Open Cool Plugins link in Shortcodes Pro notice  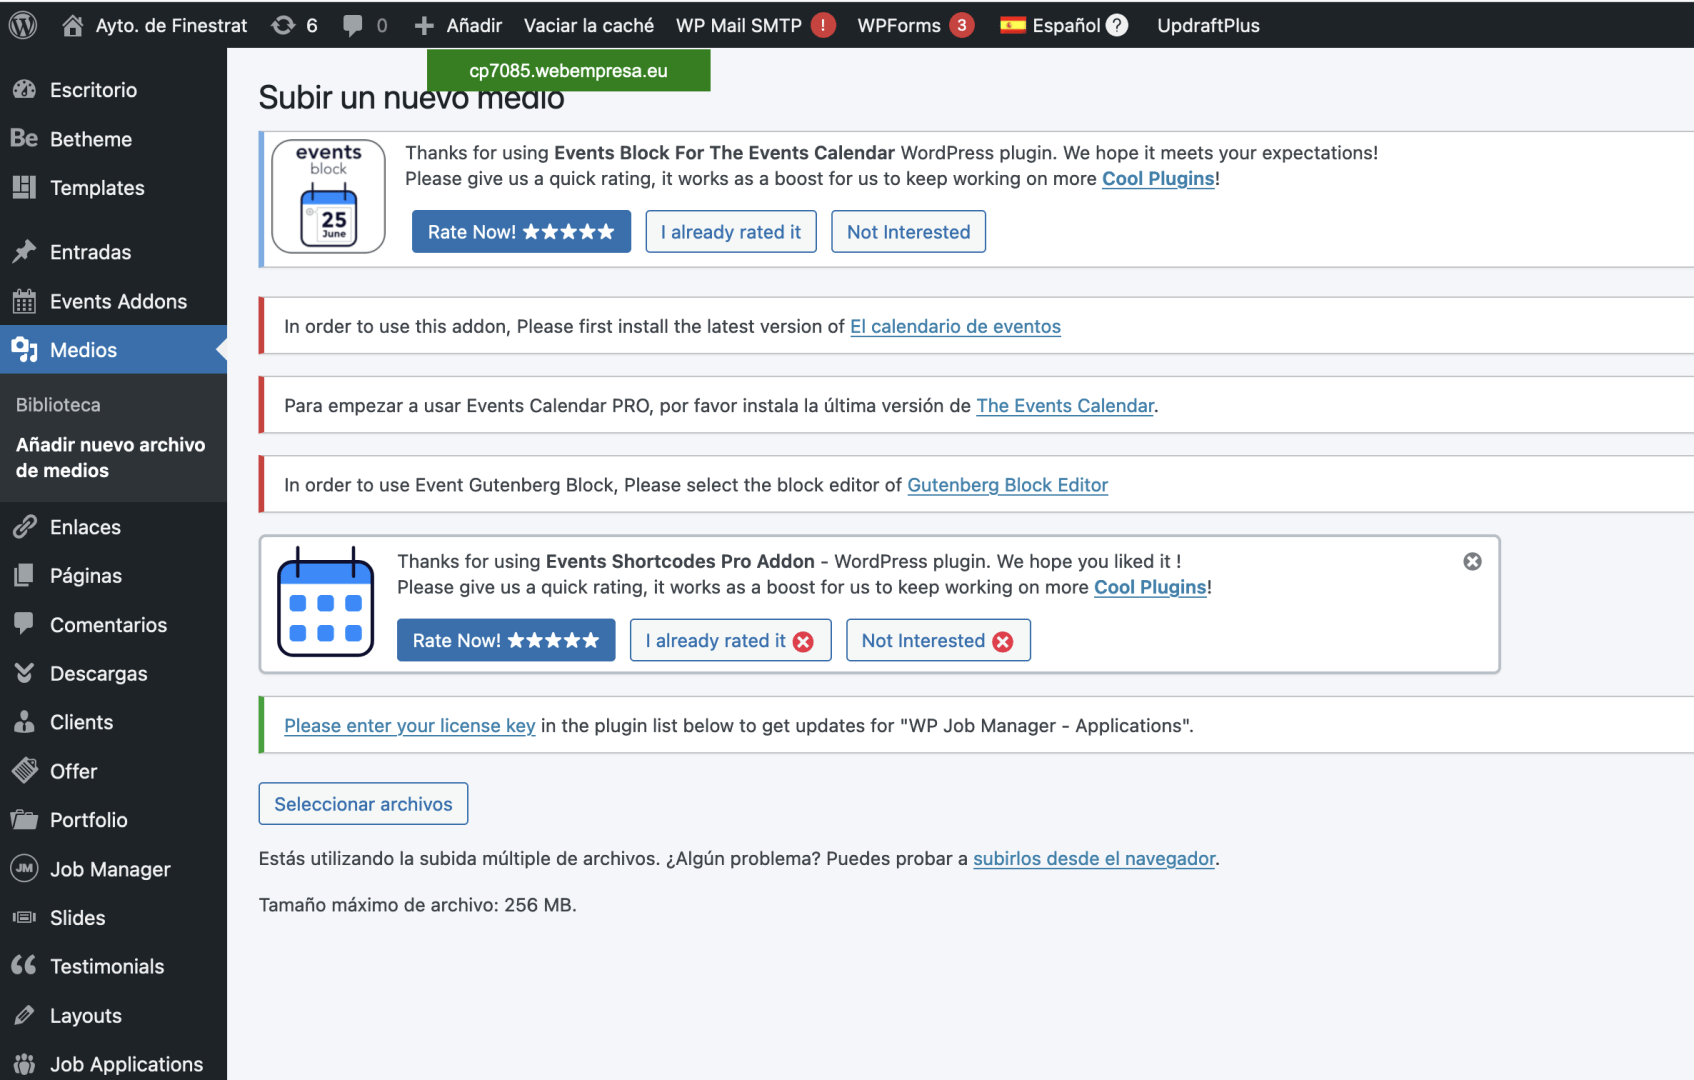click(1150, 587)
